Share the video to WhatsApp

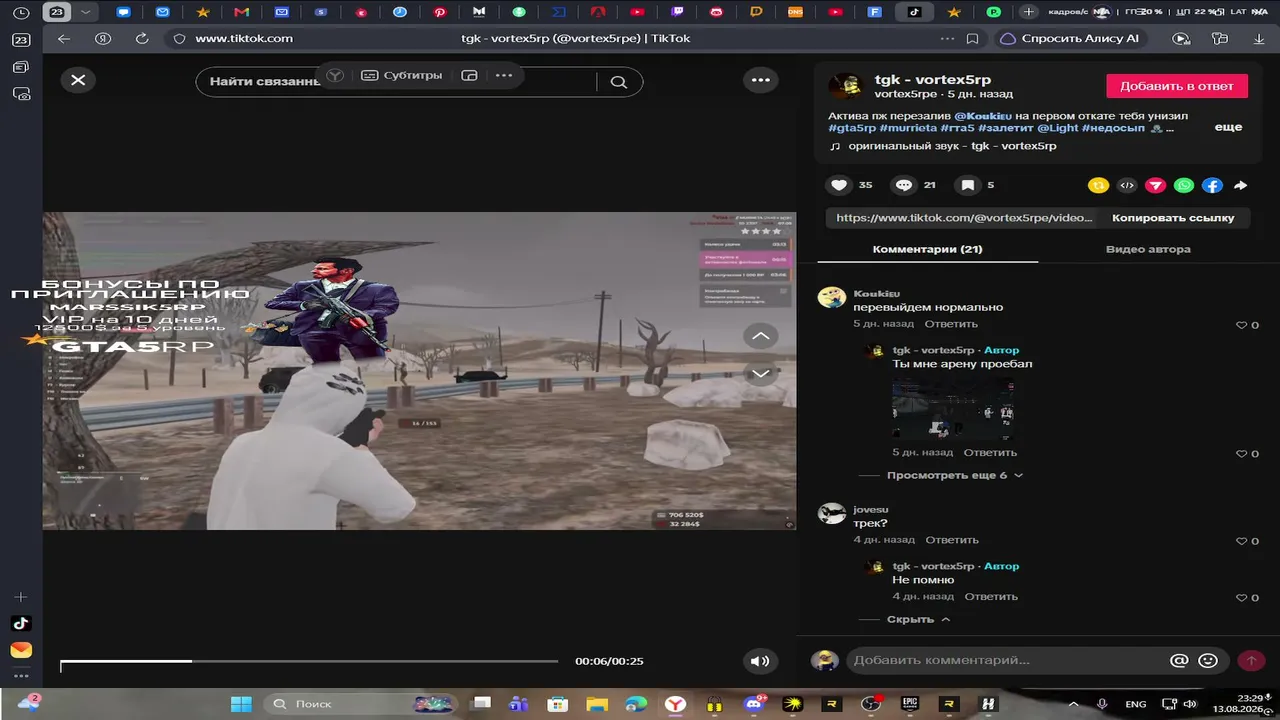(1184, 185)
